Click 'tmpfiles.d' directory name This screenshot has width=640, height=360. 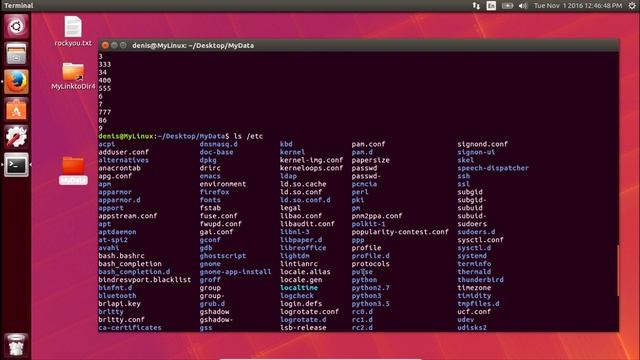[x=478, y=304]
